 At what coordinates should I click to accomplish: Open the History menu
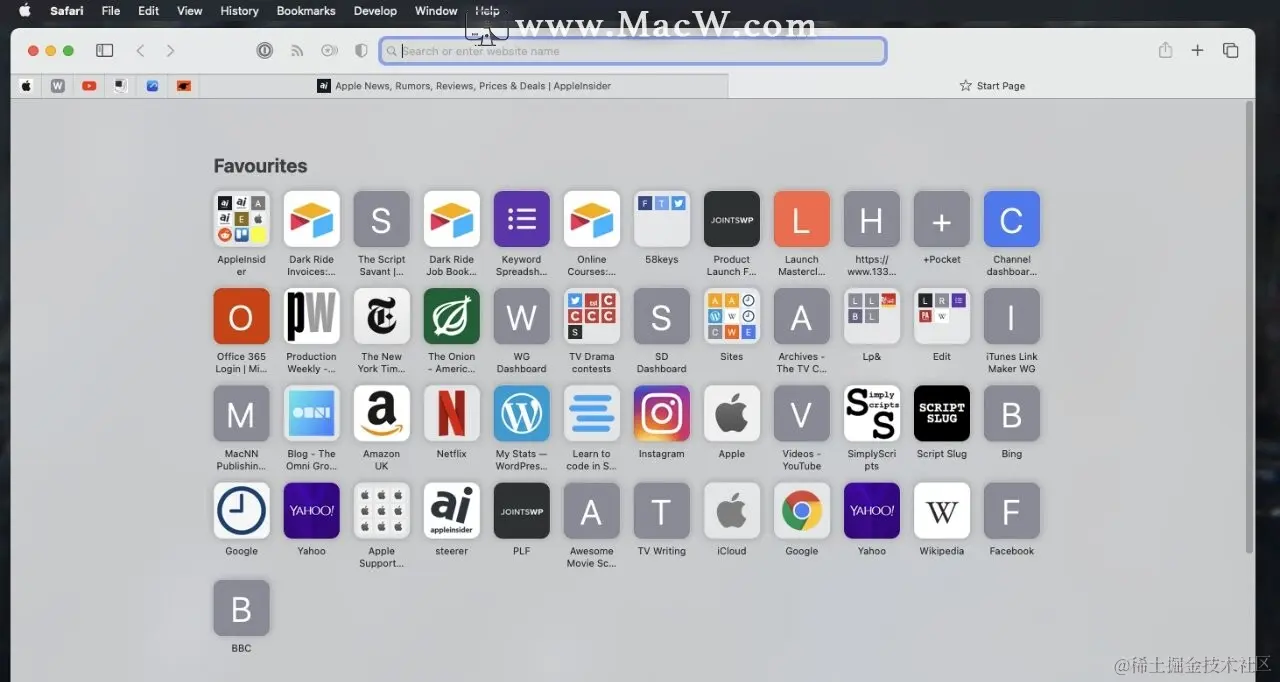239,11
